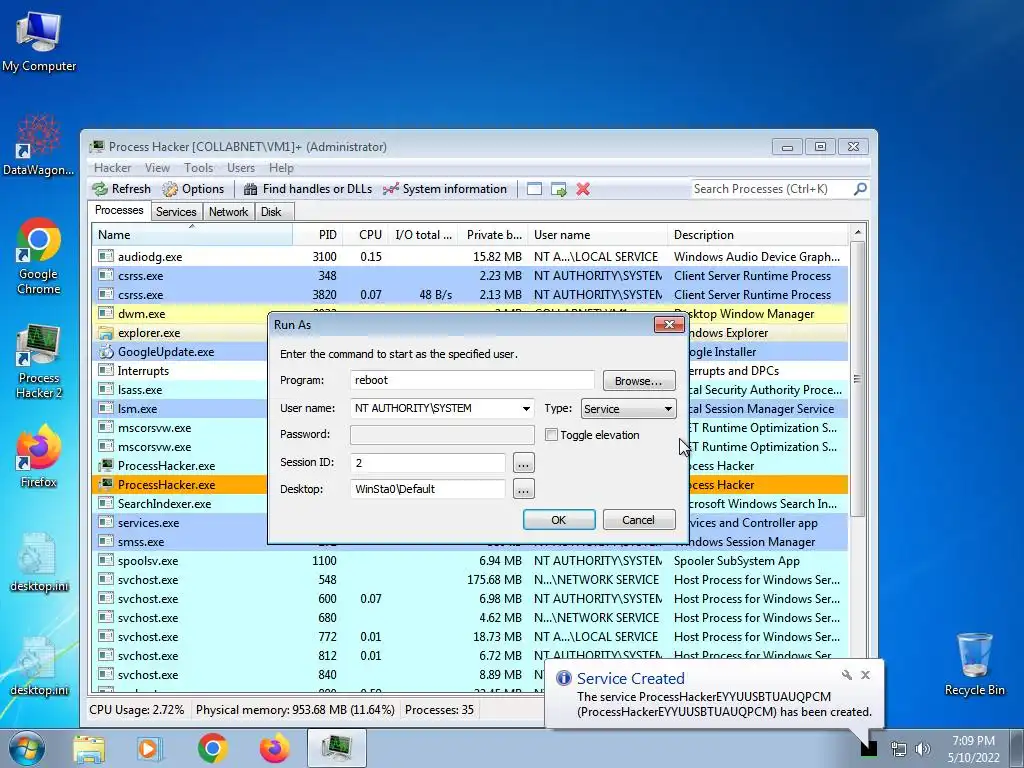Click the Desktop WinSta0\Default field

click(428, 489)
